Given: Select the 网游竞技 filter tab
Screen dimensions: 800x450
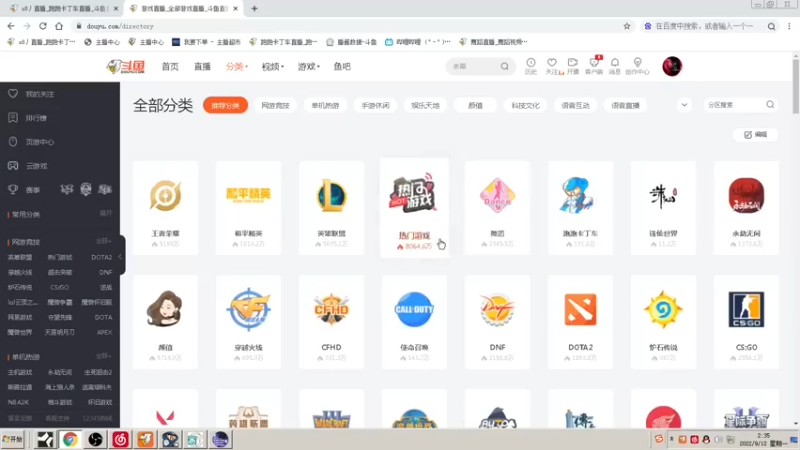Looking at the screenshot, I should (x=276, y=105).
